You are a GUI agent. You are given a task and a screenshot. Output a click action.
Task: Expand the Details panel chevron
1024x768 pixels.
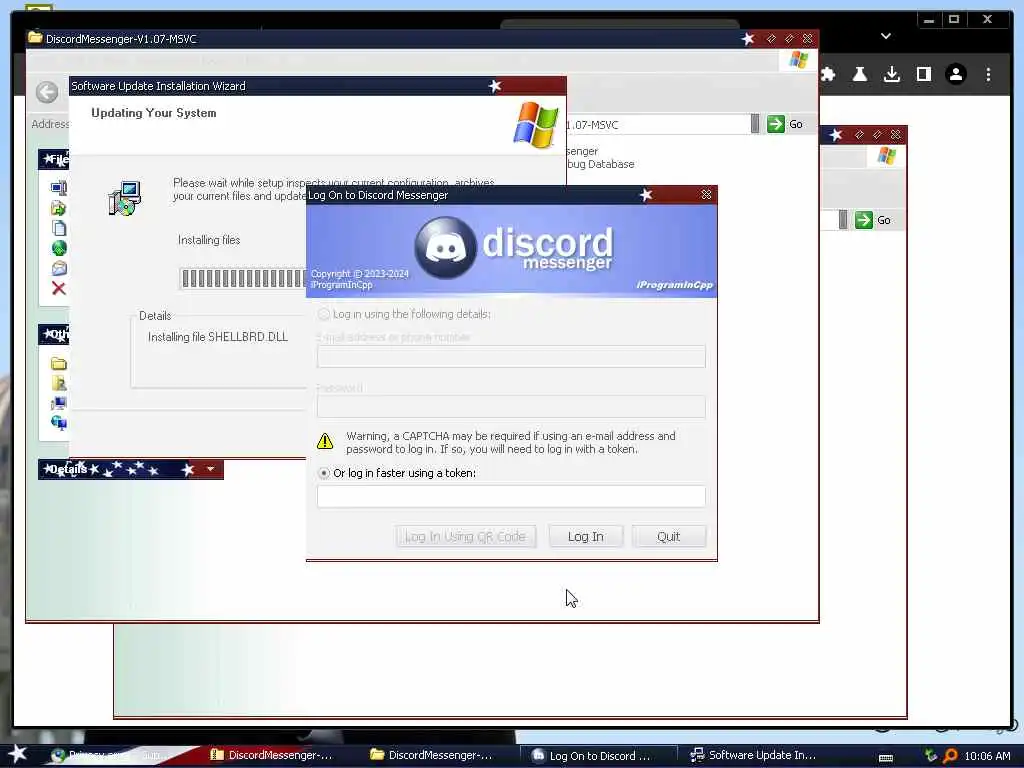point(210,469)
